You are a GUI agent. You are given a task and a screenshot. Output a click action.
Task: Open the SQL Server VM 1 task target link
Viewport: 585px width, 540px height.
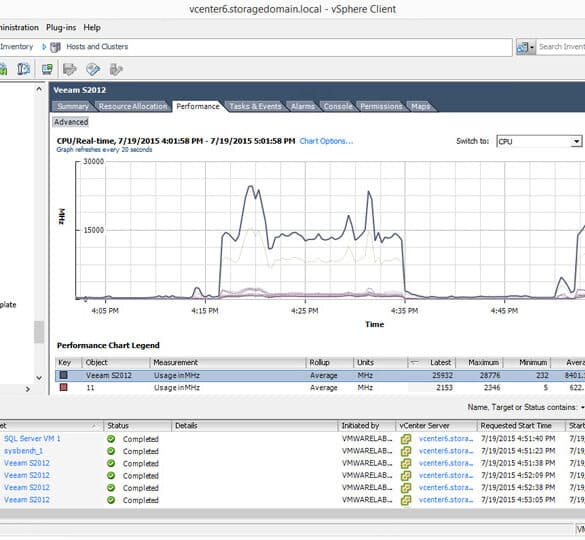(32, 438)
